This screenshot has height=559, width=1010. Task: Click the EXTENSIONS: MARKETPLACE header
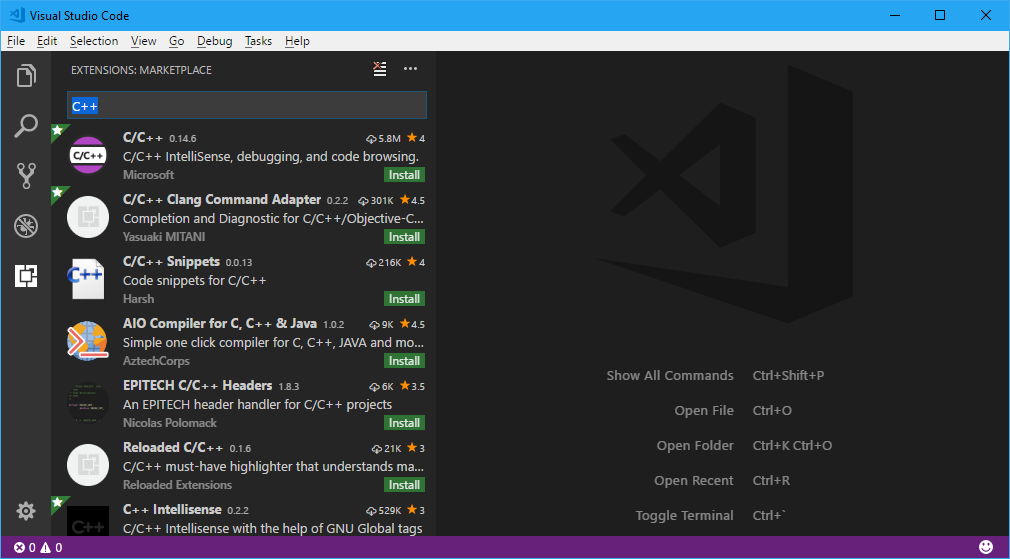pyautogui.click(x=141, y=70)
